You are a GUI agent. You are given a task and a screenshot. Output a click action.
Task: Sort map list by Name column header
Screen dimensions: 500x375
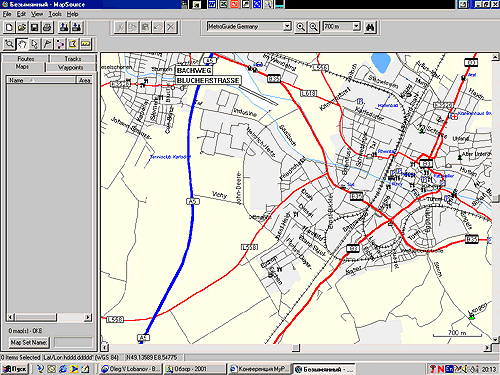[41, 80]
